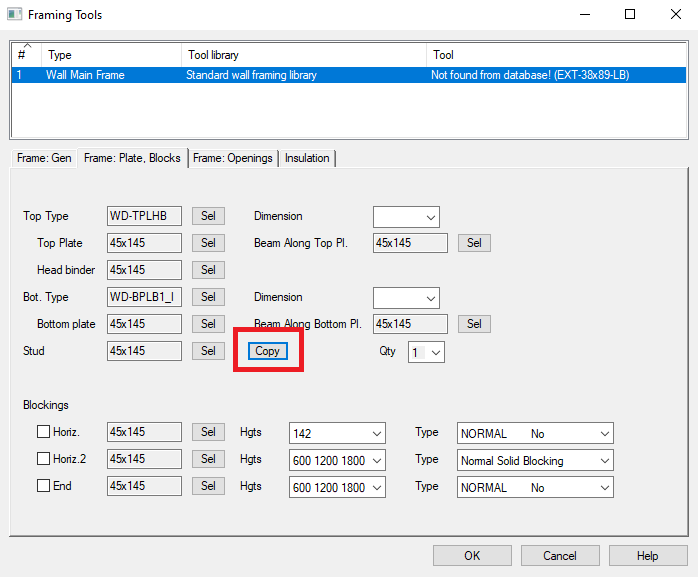Switch to the Frame: Gen tab
The width and height of the screenshot is (698, 577).
[44, 158]
